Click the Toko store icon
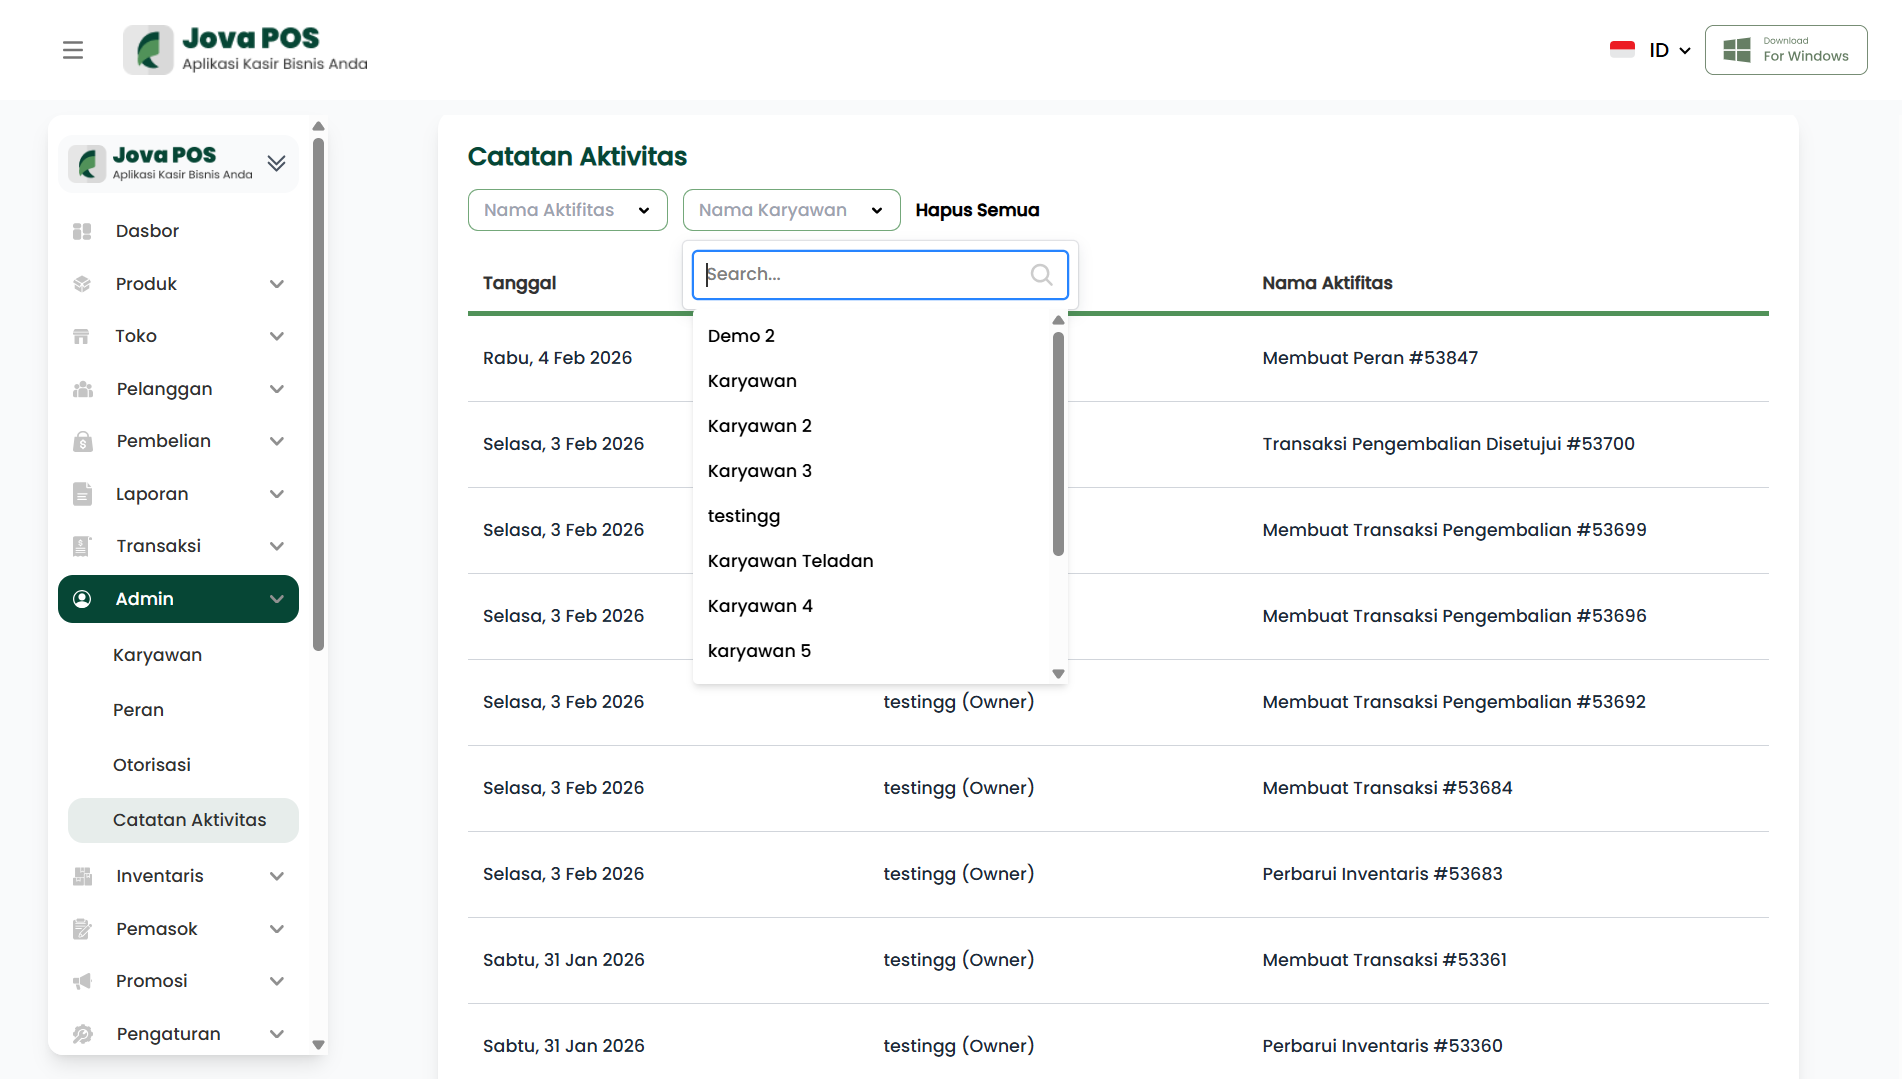The width and height of the screenshot is (1902, 1079). coord(82,336)
